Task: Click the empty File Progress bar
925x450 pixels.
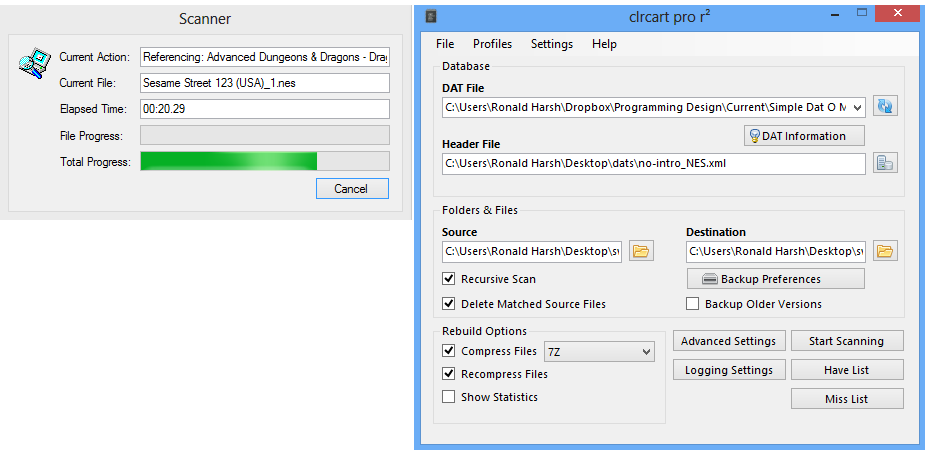Action: (265, 135)
